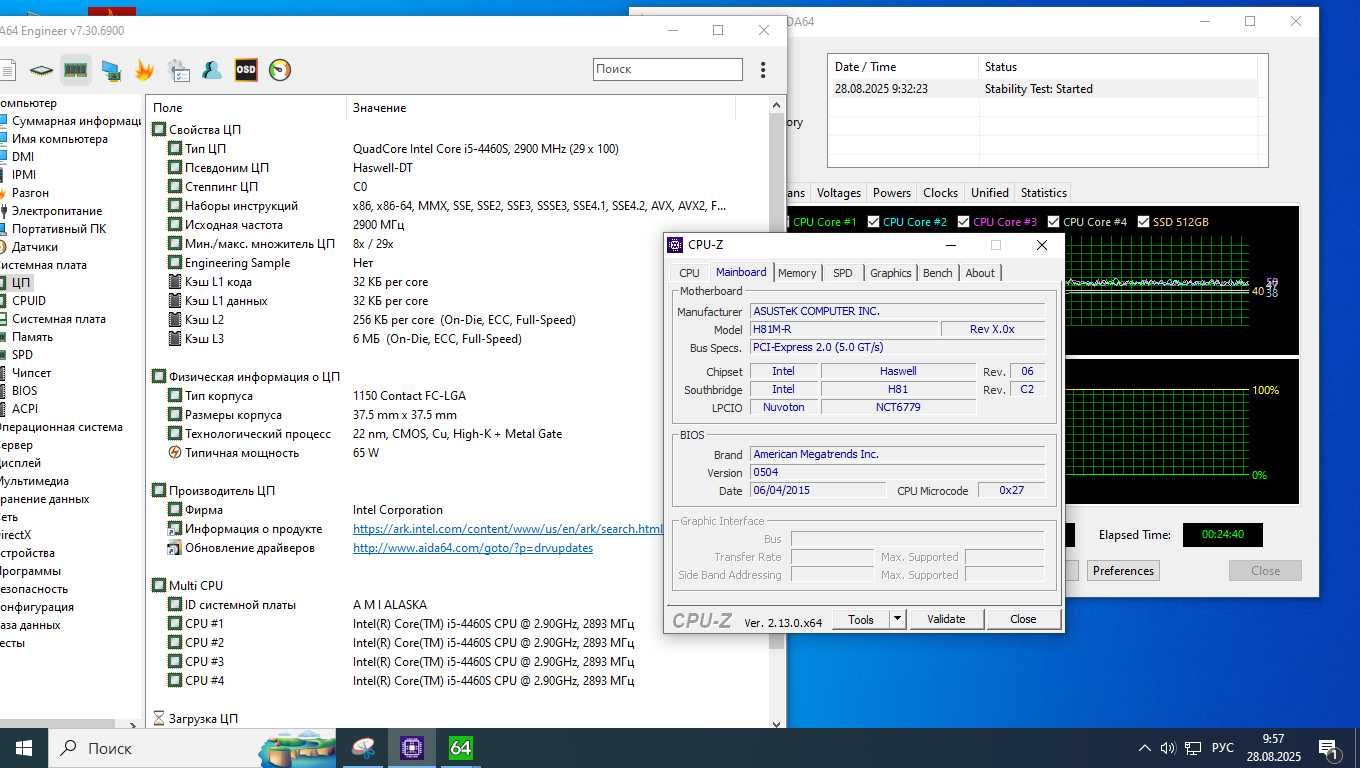1360x768 pixels.
Task: Select Разгон in the sidebar tree
Action: click(x=30, y=193)
